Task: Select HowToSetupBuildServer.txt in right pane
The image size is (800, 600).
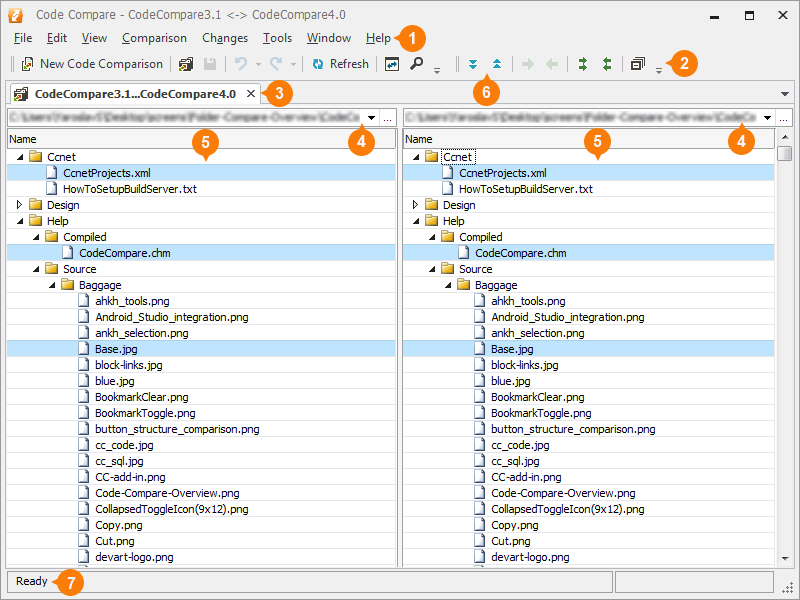Action: [x=589, y=189]
